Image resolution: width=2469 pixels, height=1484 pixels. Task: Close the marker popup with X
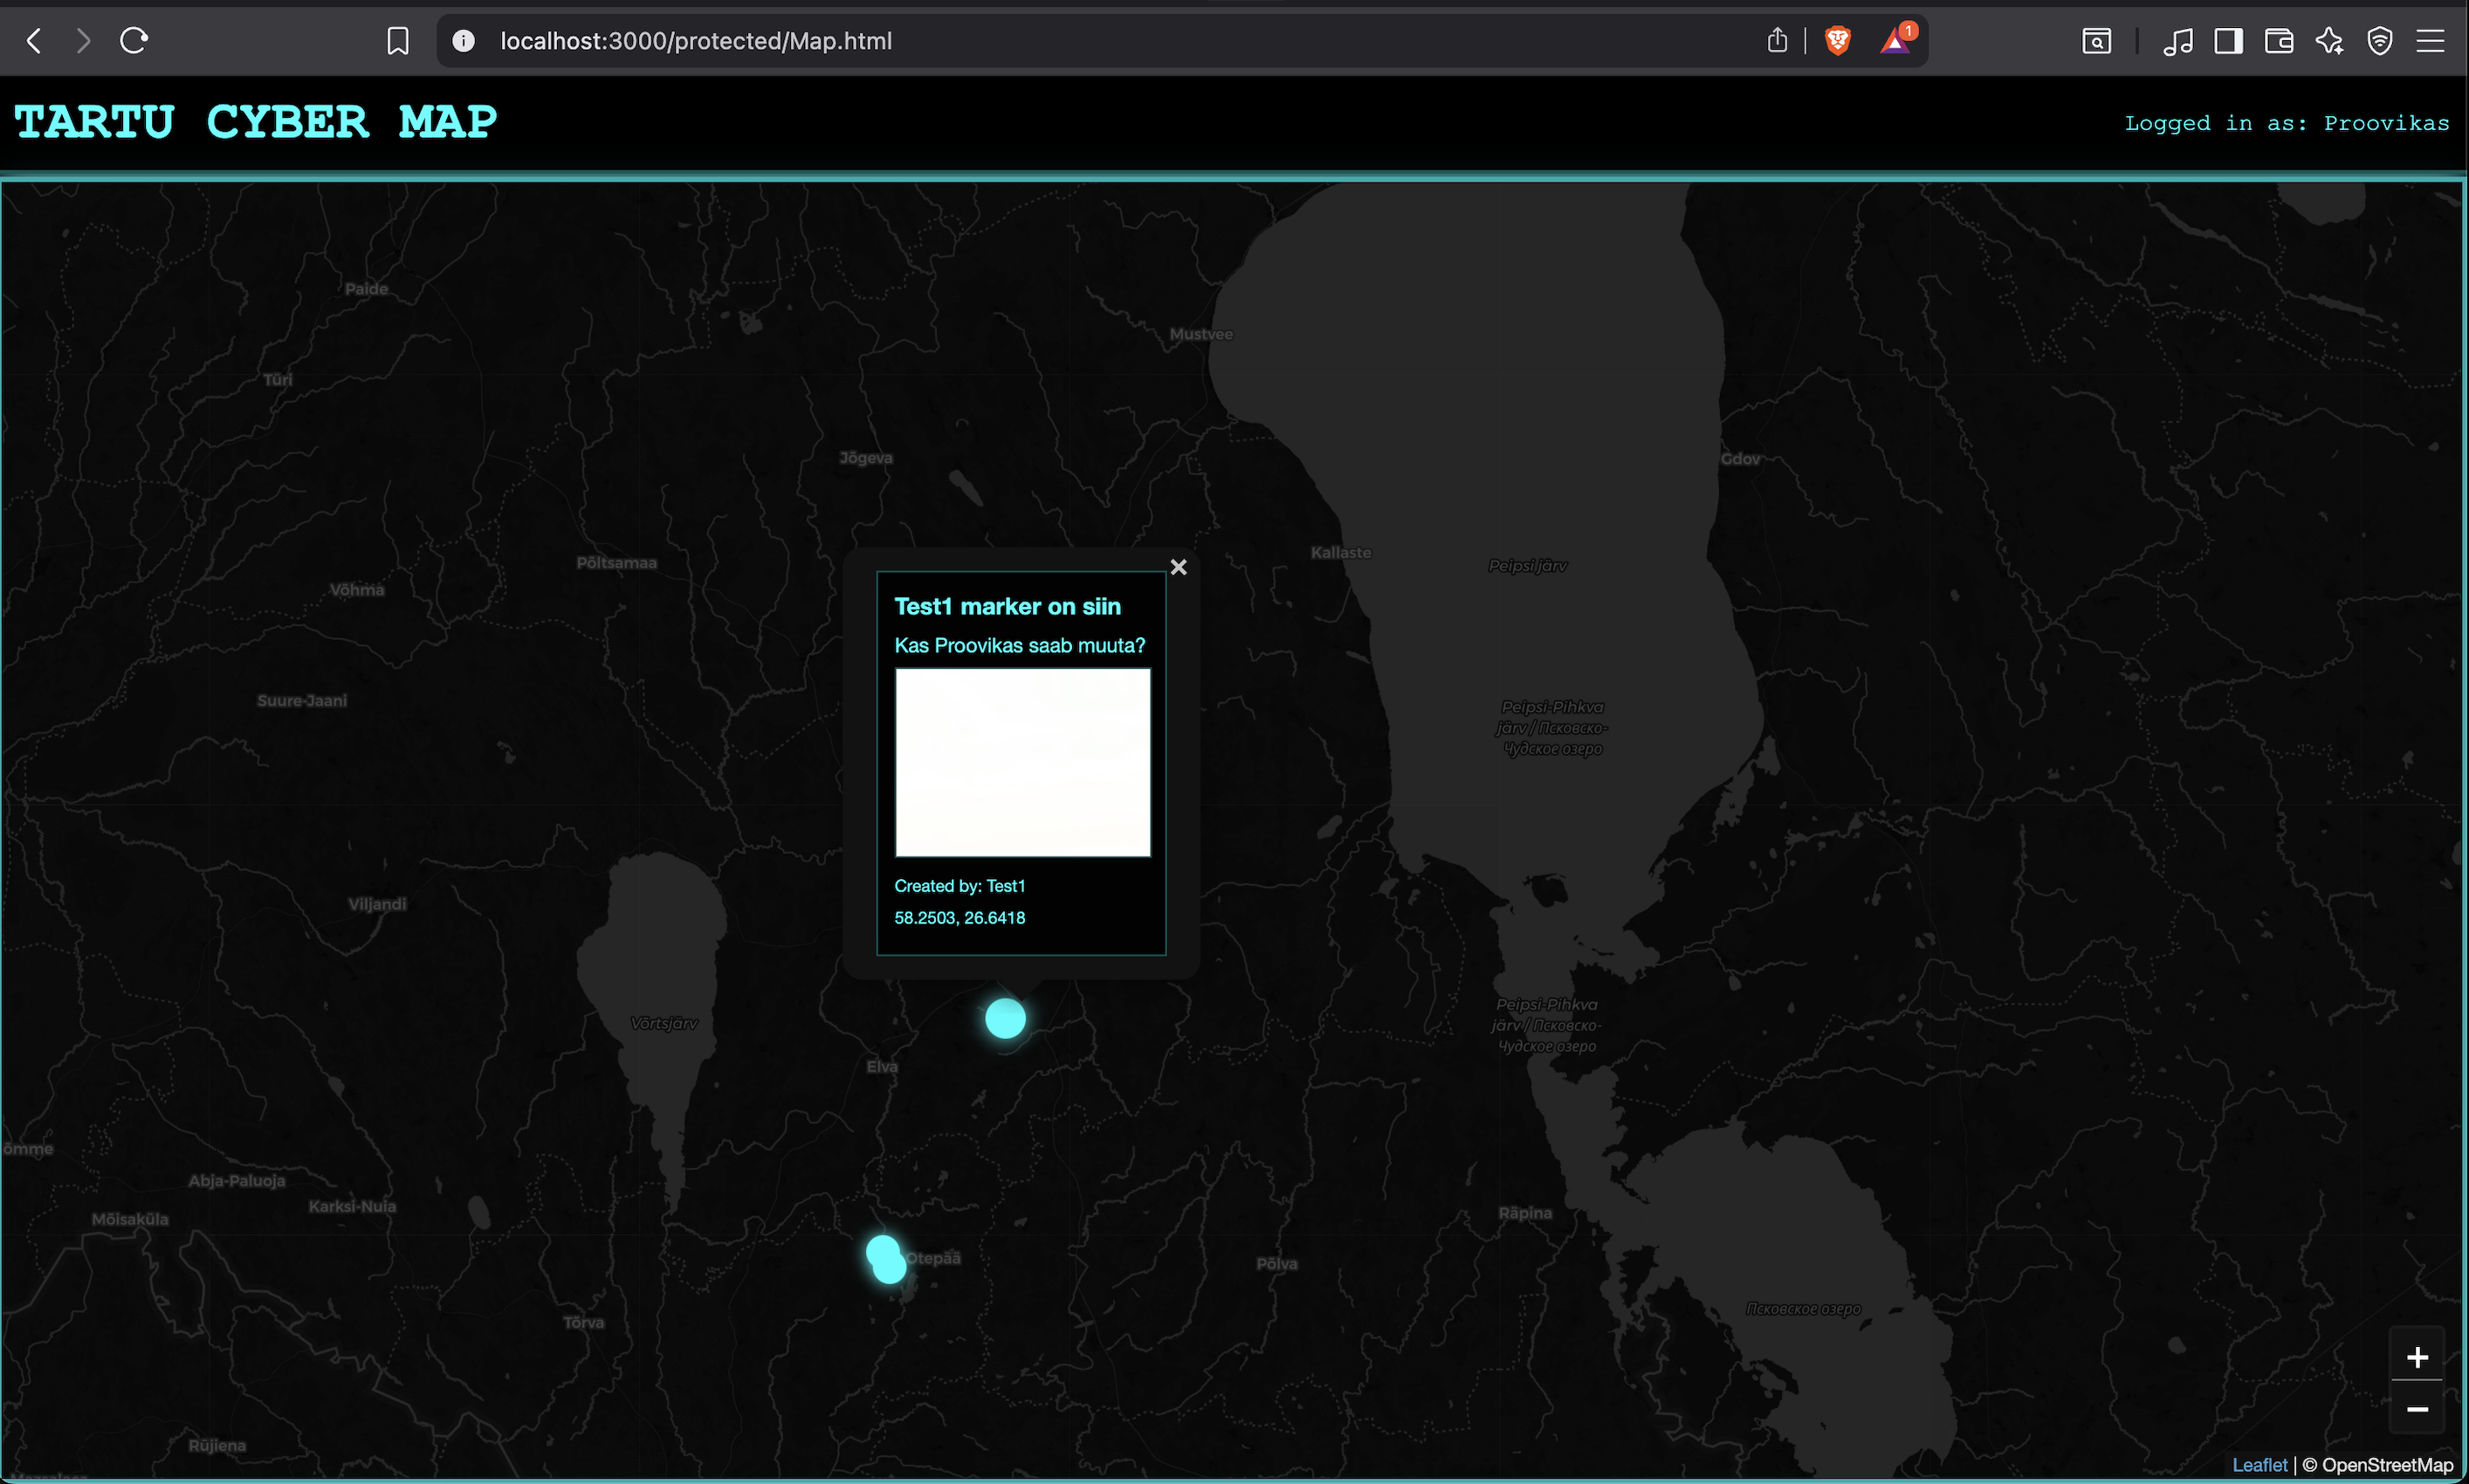(1179, 567)
